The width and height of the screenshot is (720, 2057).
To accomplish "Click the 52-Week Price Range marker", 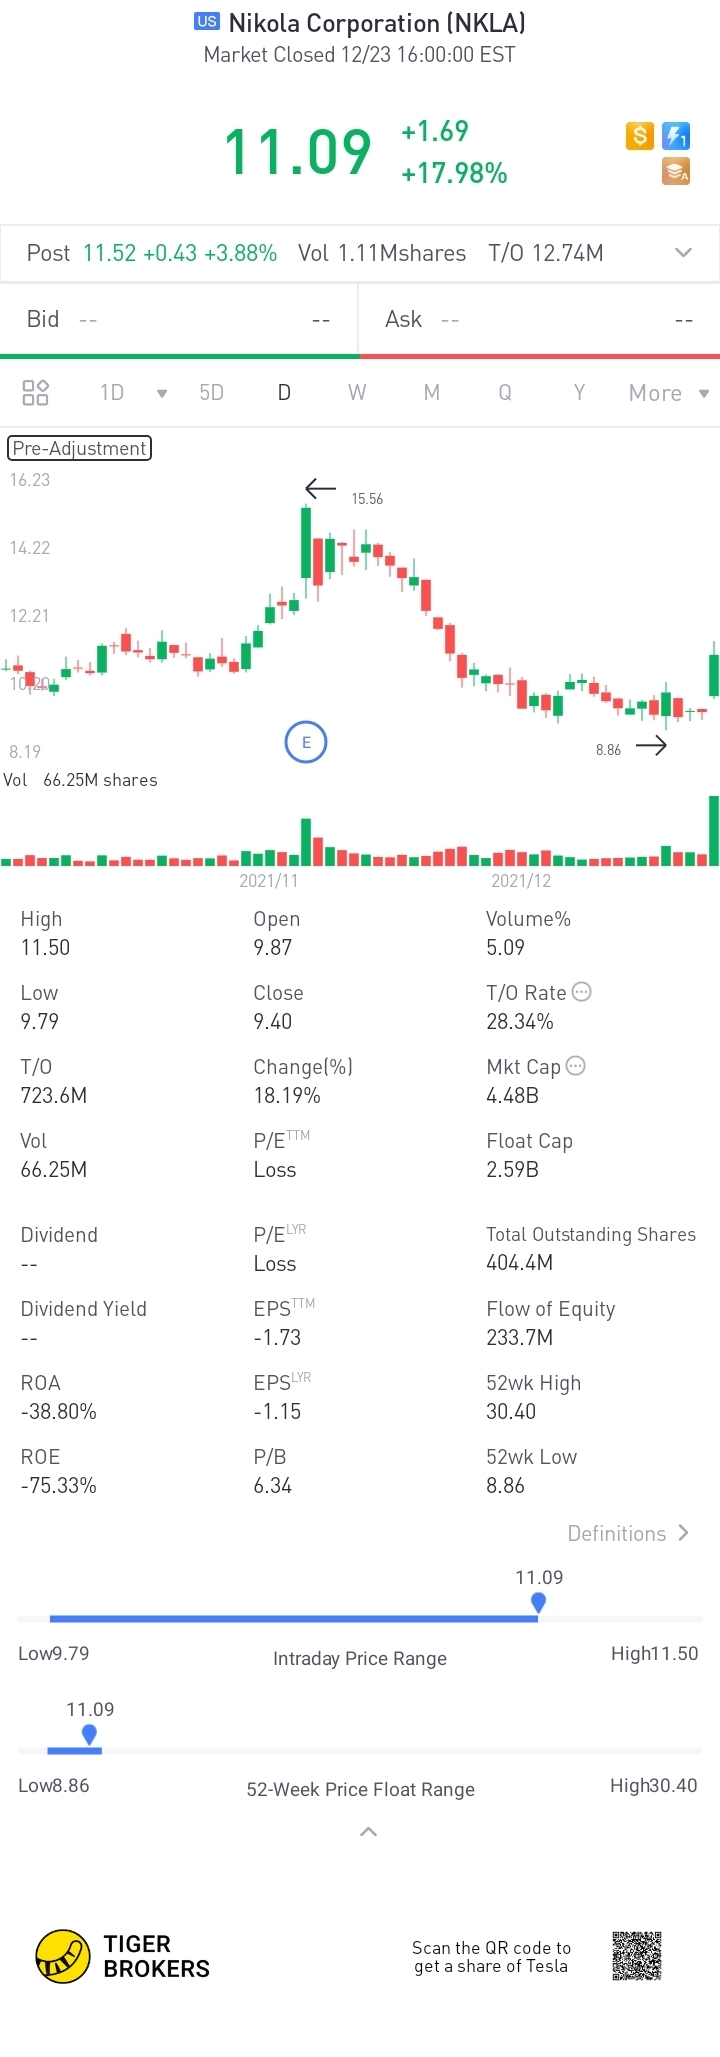I will [x=90, y=1735].
